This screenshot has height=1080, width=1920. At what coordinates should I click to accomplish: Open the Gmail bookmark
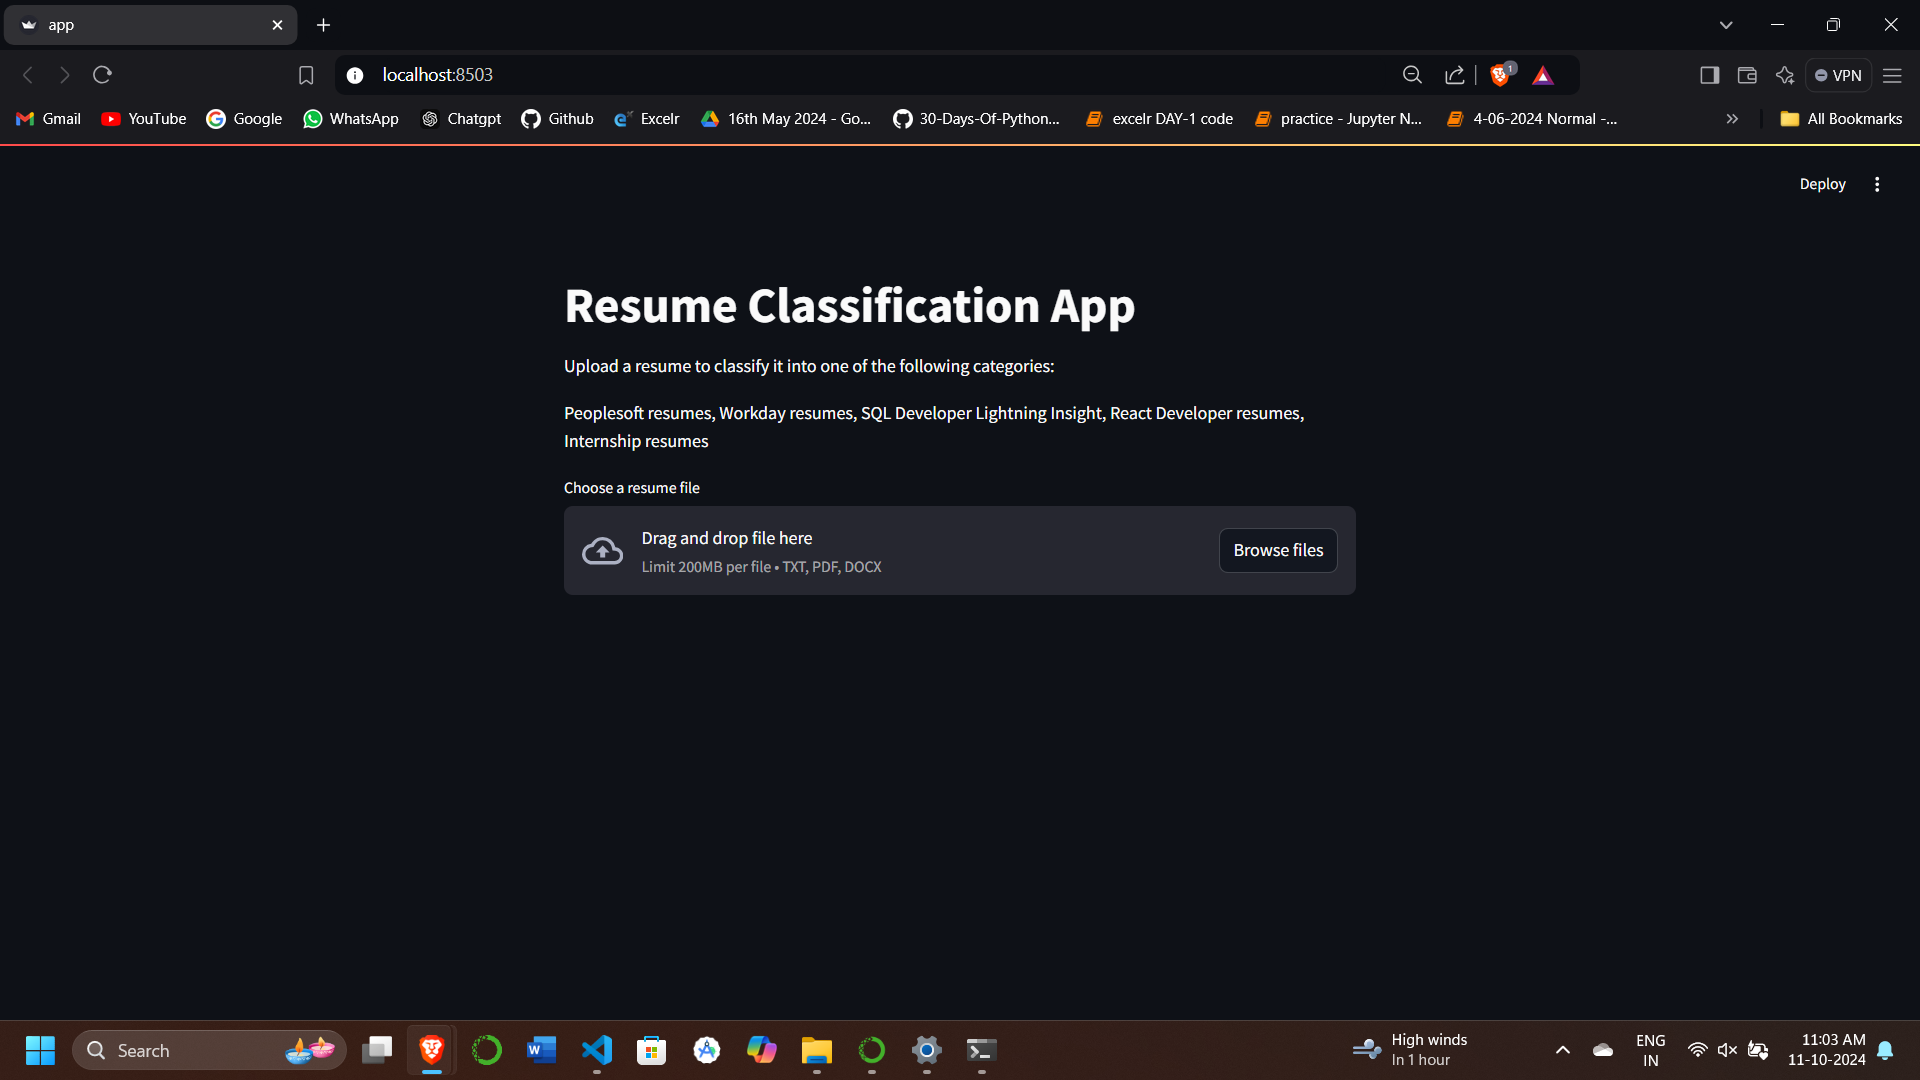[x=49, y=119]
